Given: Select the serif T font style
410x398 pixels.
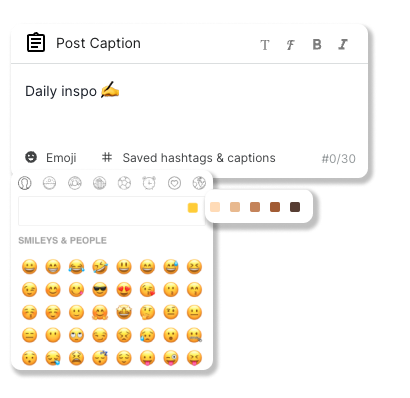Looking at the screenshot, I should pos(265,45).
